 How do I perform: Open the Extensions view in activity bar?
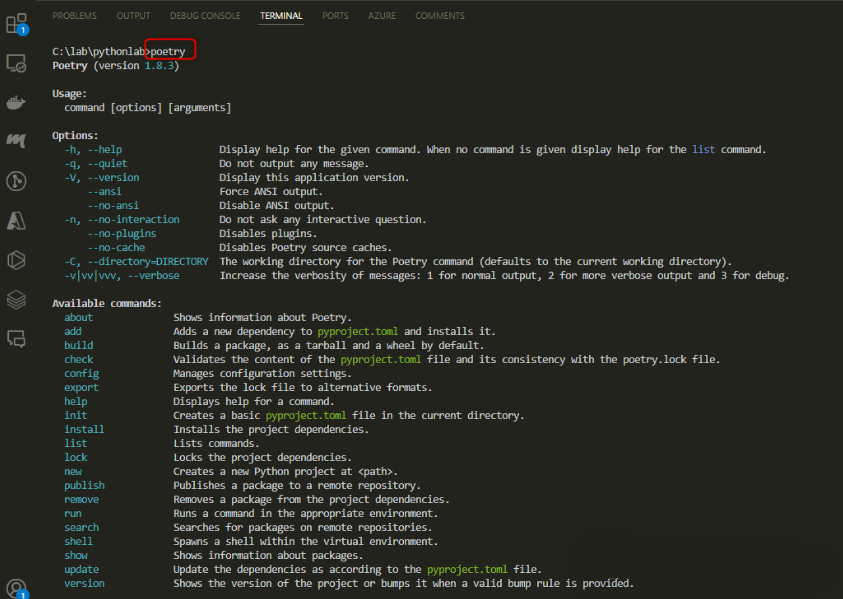[16, 22]
